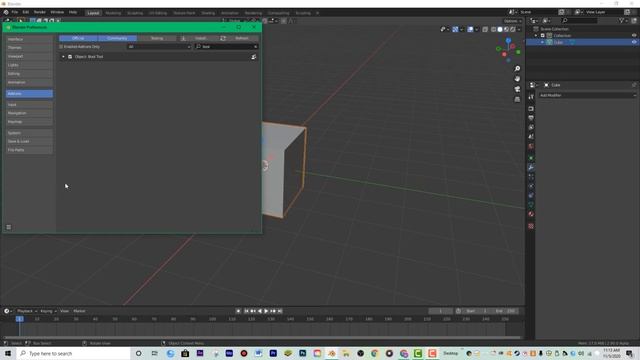640x360 pixels.
Task: Switch to the Sculpting workspace tab
Action: [135, 13]
